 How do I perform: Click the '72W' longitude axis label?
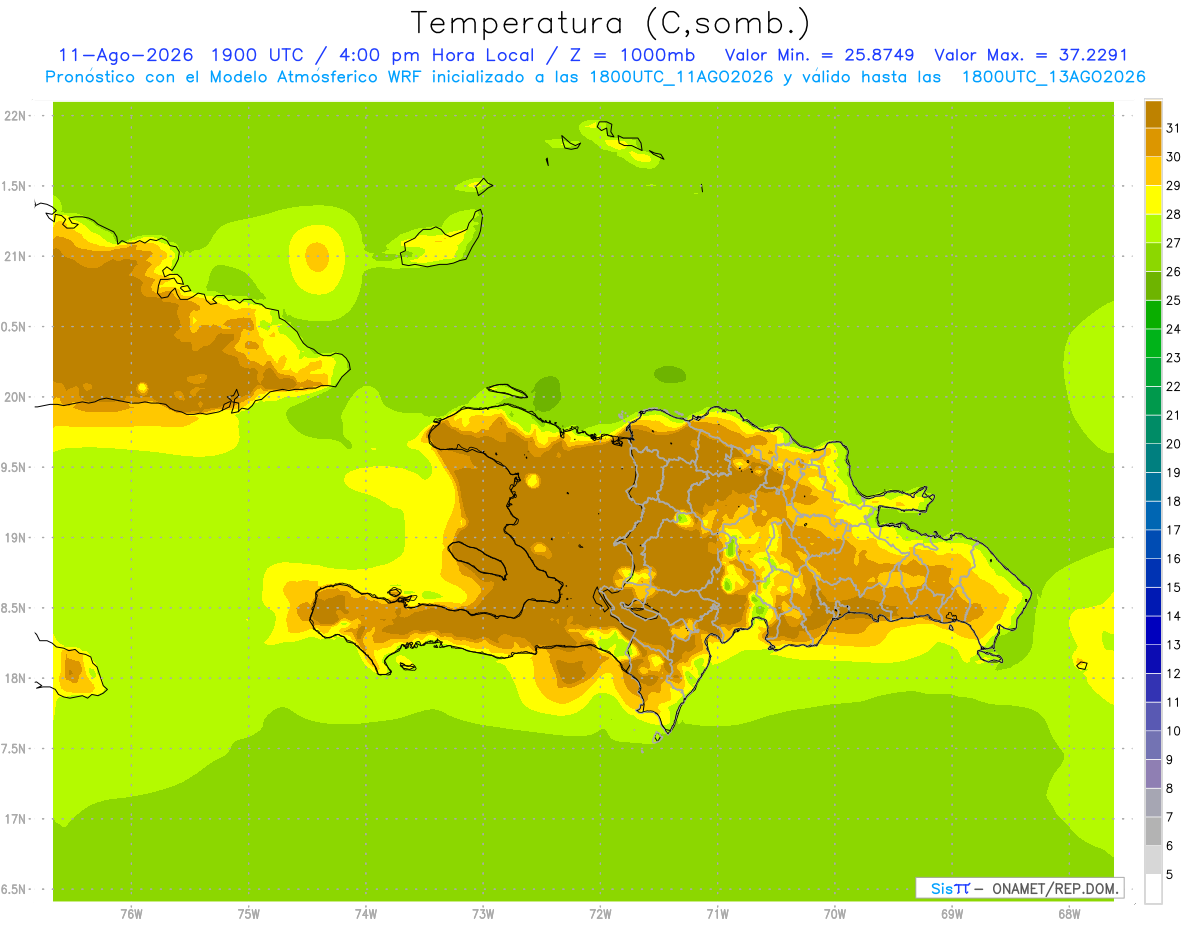pos(600,914)
